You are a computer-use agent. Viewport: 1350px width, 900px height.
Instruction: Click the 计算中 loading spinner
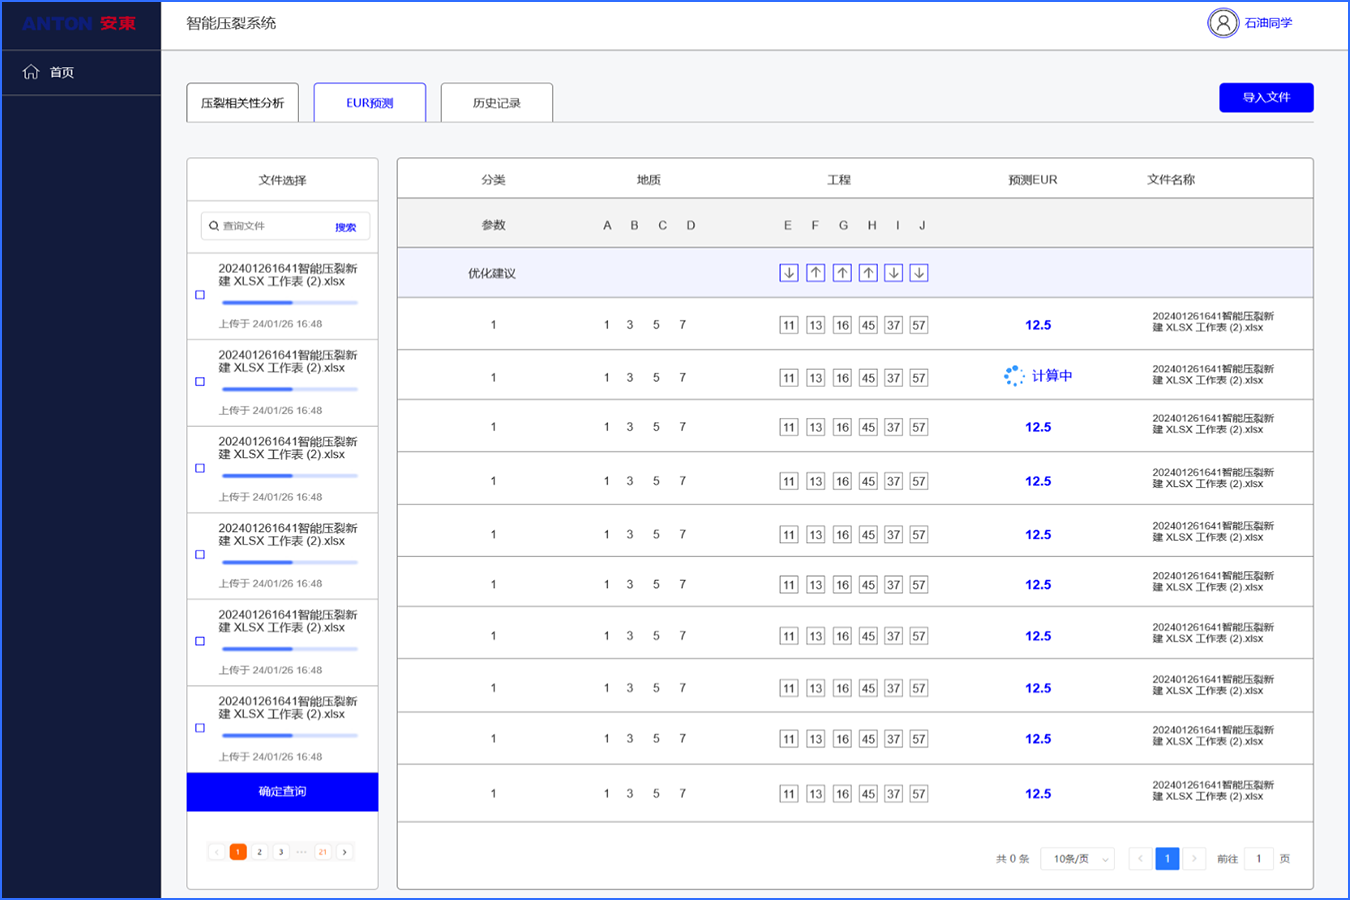coord(1014,376)
